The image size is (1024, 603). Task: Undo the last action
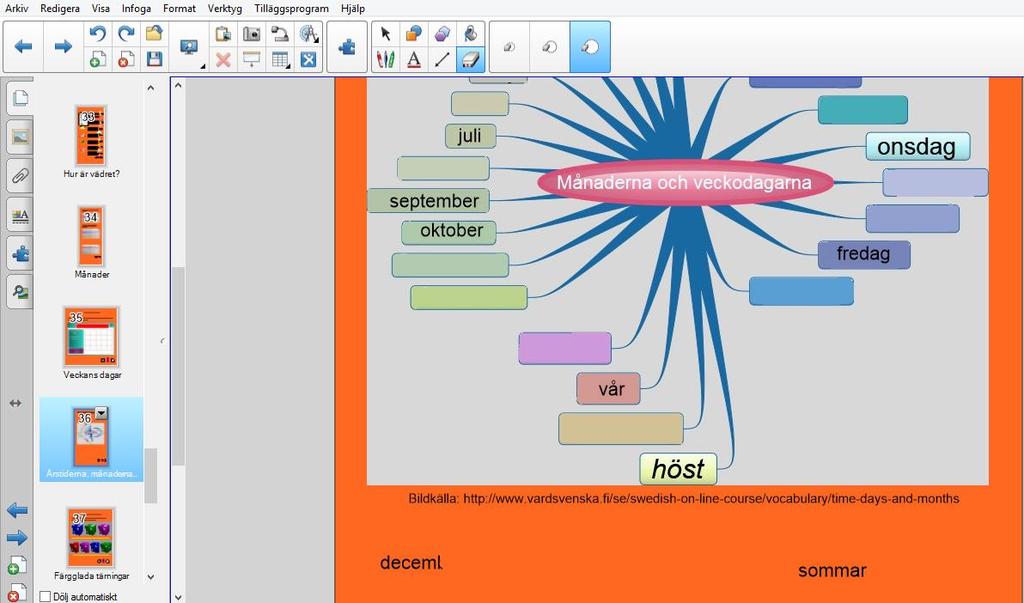[97, 34]
